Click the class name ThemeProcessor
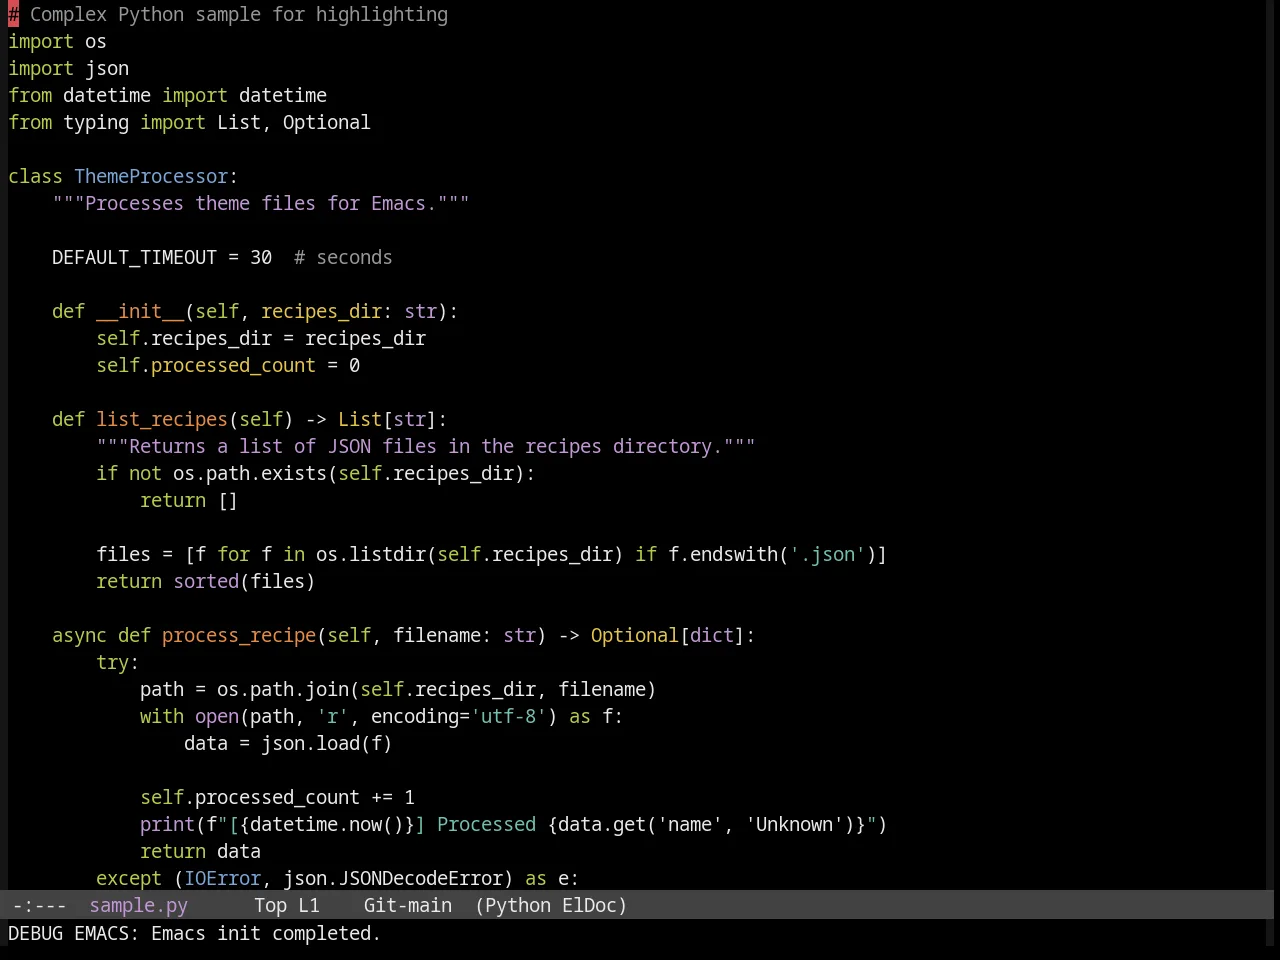Viewport: 1280px width, 960px height. [x=151, y=176]
